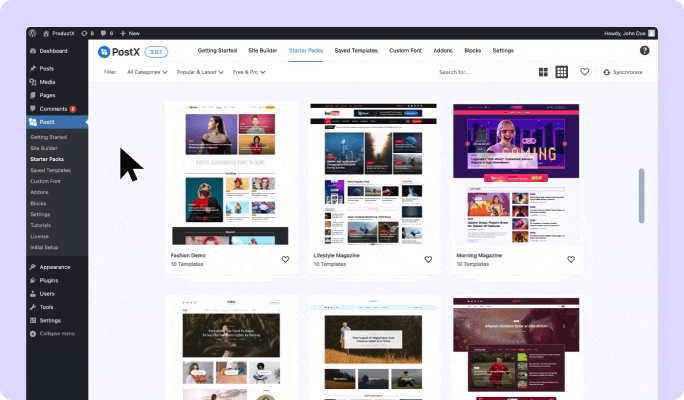
Task: Open Pages in the sidebar
Action: [x=57, y=95]
